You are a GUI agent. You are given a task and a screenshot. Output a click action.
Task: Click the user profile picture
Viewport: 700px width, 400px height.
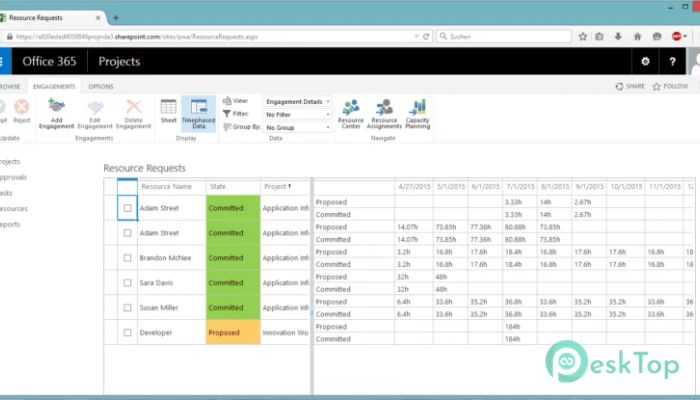coord(694,61)
